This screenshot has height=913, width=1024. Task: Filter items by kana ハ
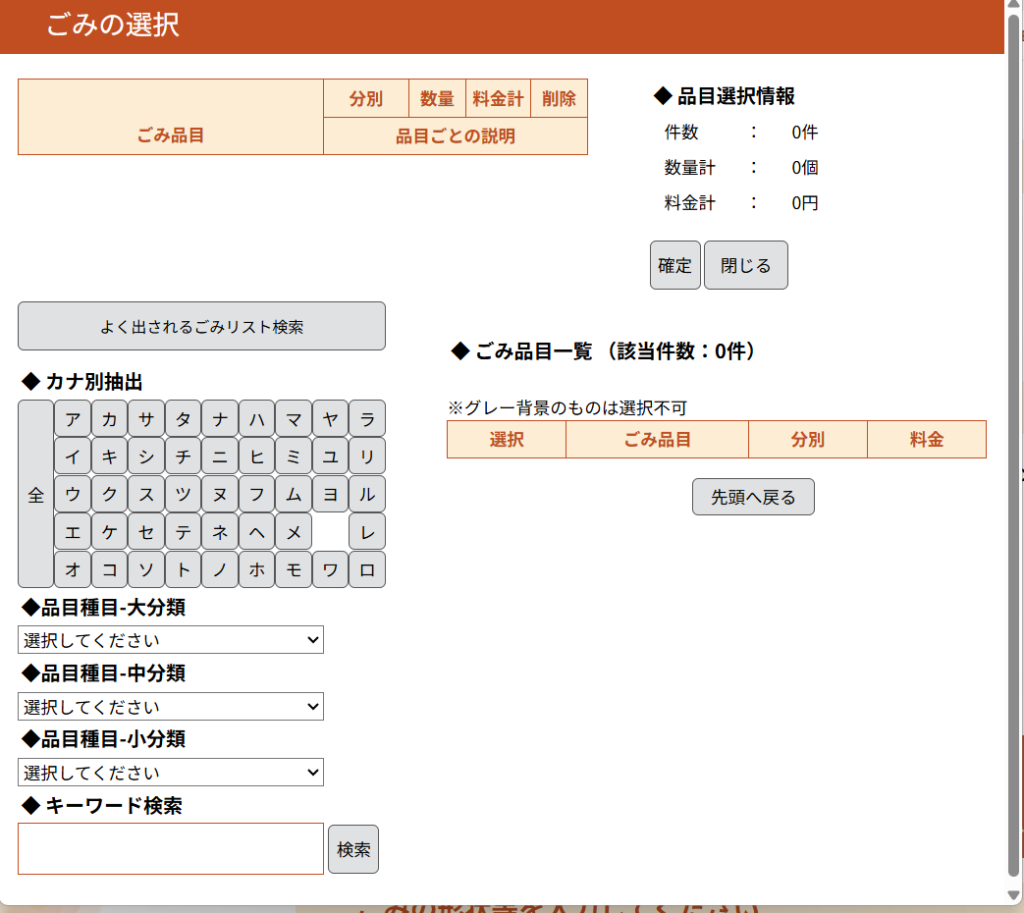256,419
